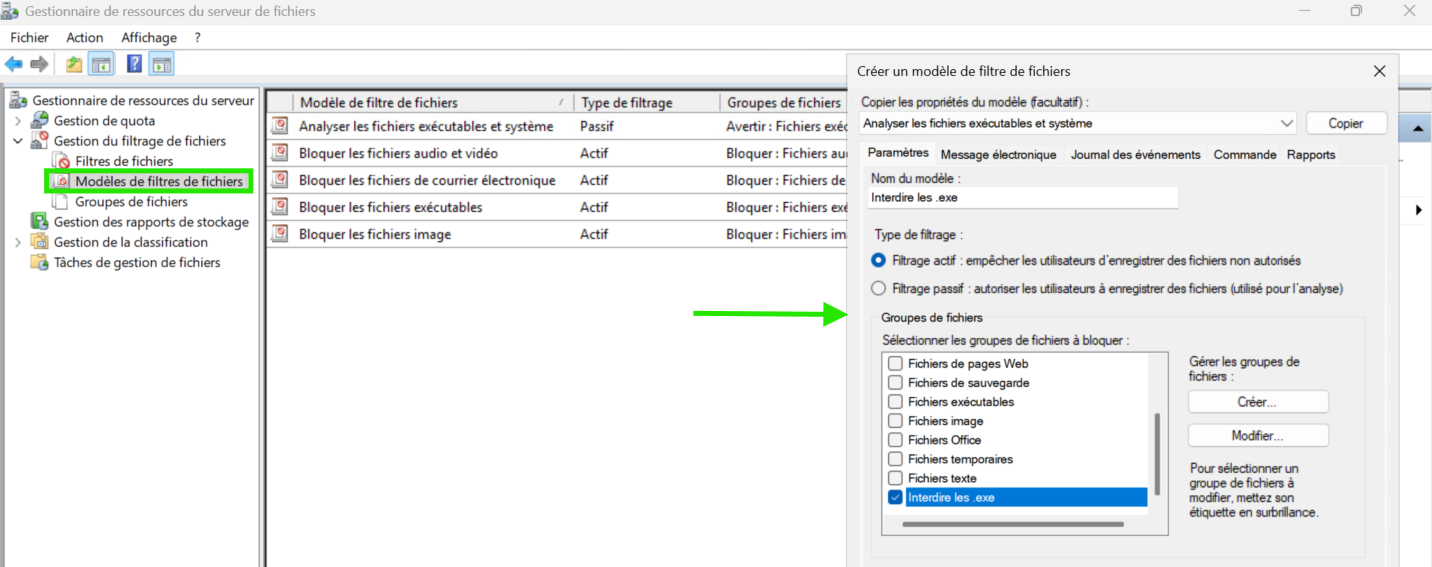
Task: Open the Copier les propriétés du modèle dropdown
Action: 1286,123
